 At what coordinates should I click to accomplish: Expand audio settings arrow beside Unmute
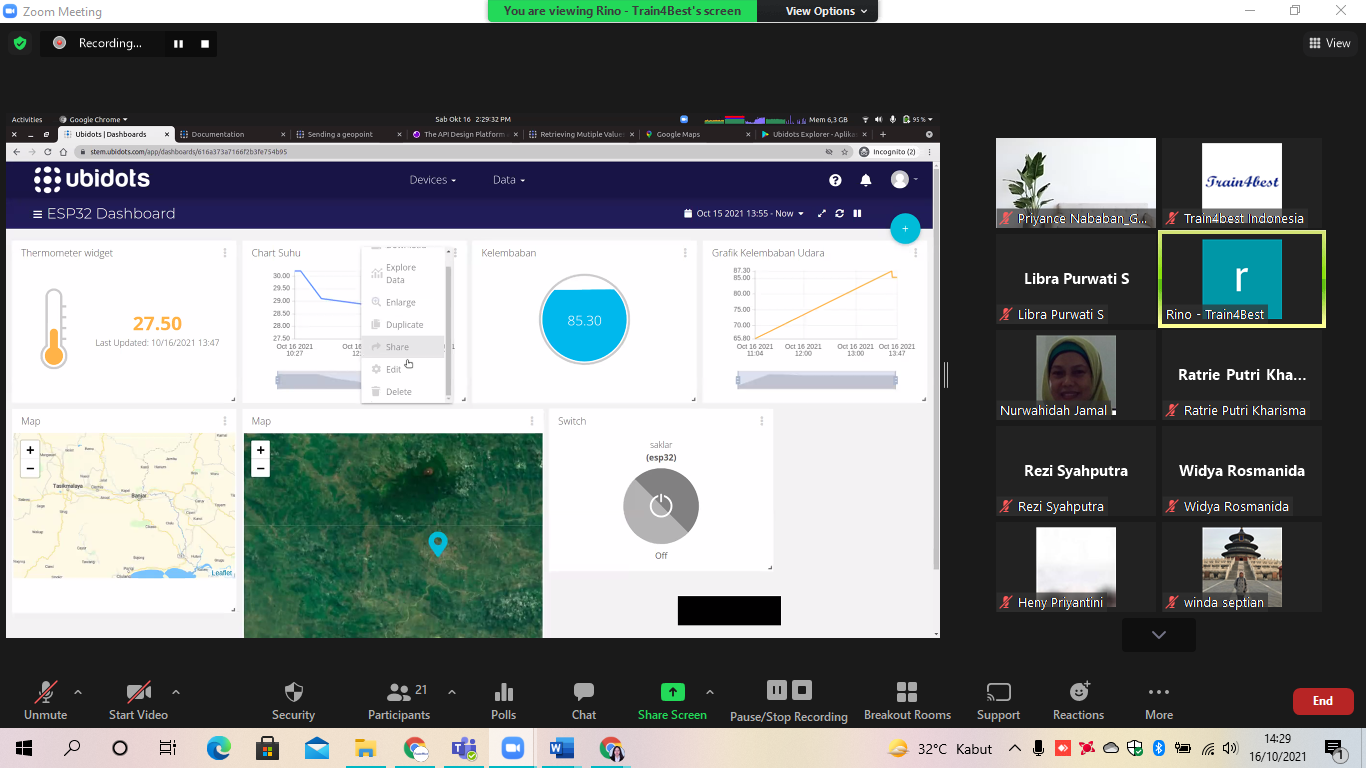click(78, 692)
